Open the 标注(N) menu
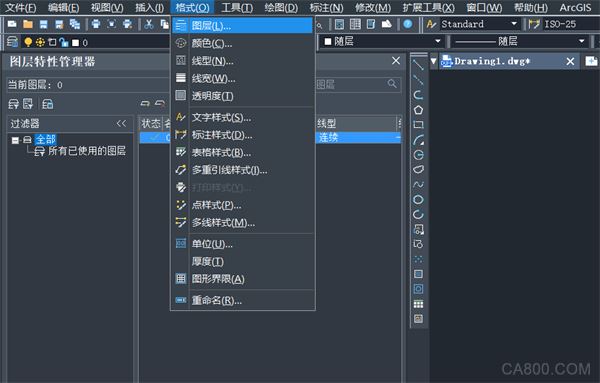The width and height of the screenshot is (600, 383). click(326, 8)
